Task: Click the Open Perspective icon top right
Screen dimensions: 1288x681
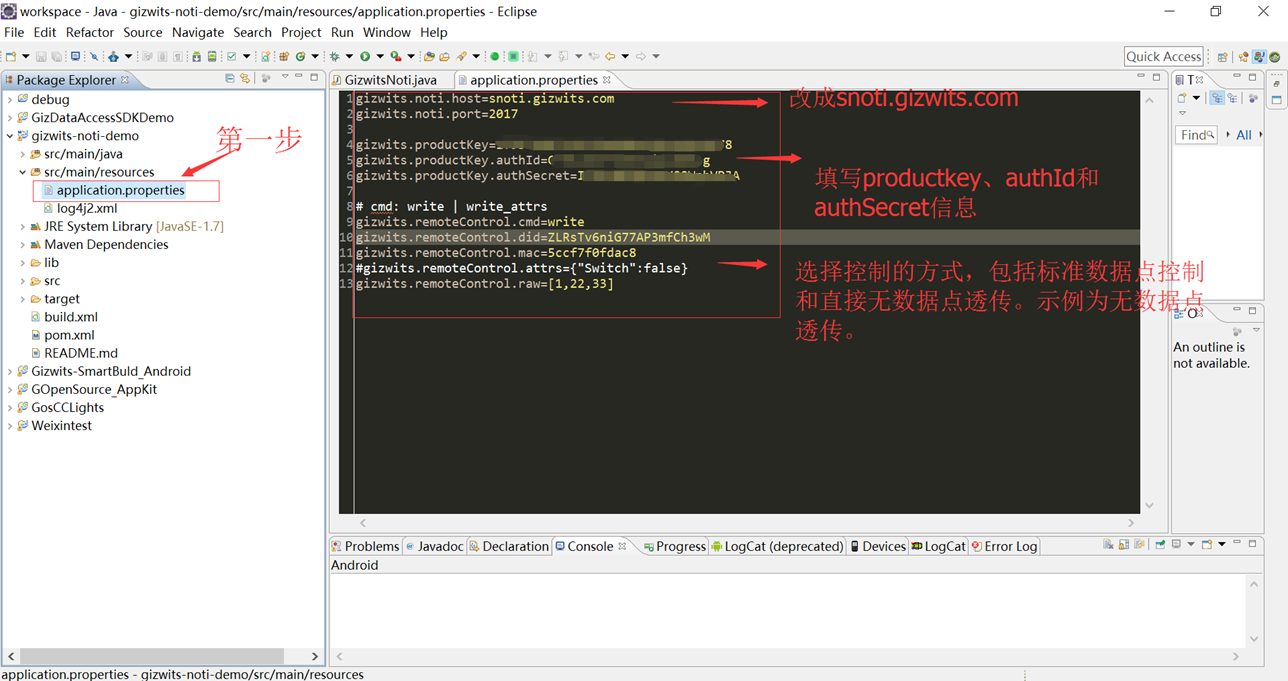Action: pyautogui.click(x=1223, y=56)
